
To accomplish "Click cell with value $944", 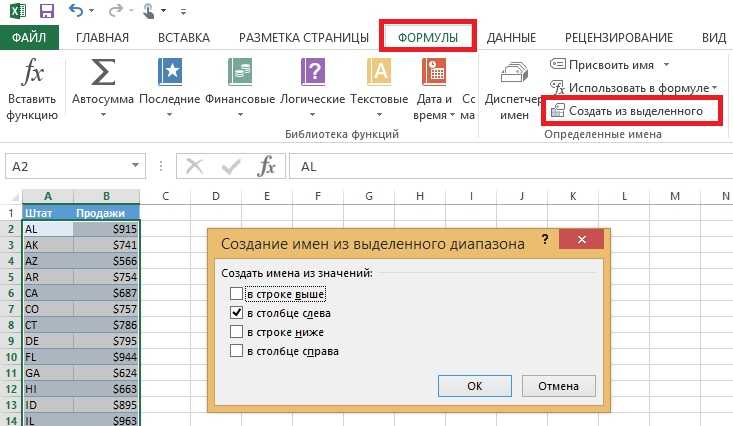I will point(107,357).
